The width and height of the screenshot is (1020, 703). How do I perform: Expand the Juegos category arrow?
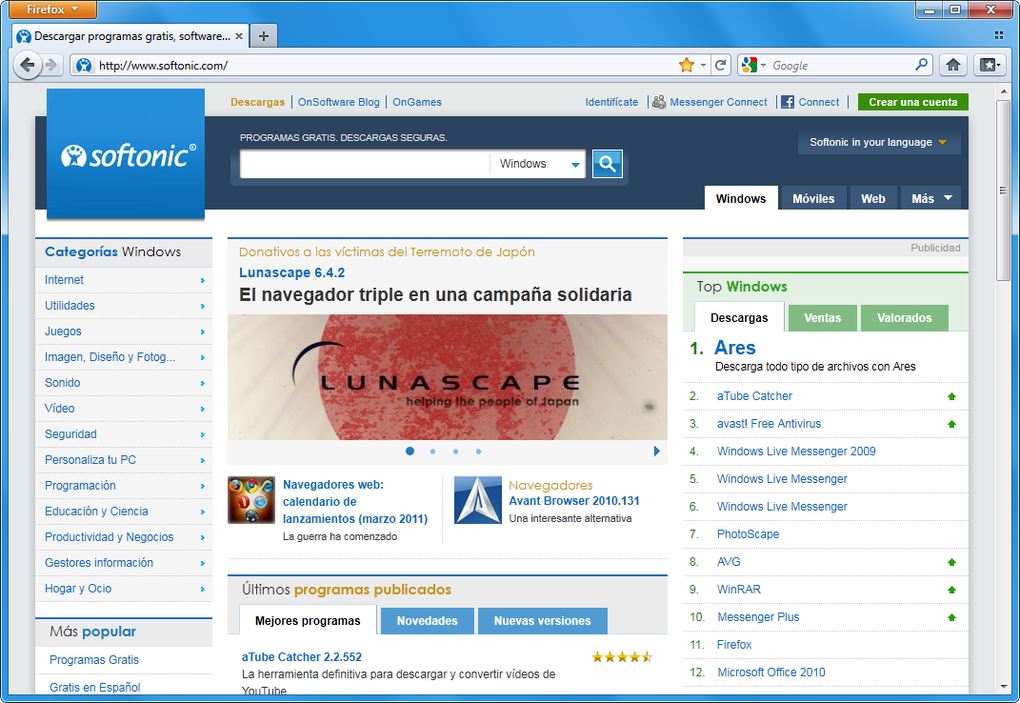(202, 332)
